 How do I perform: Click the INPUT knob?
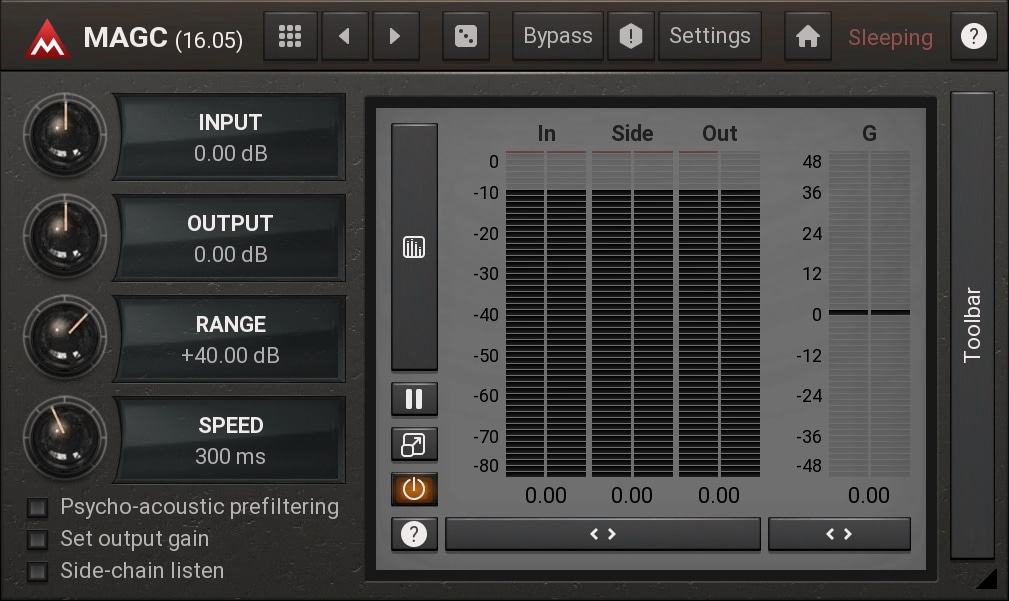pyautogui.click(x=65, y=136)
